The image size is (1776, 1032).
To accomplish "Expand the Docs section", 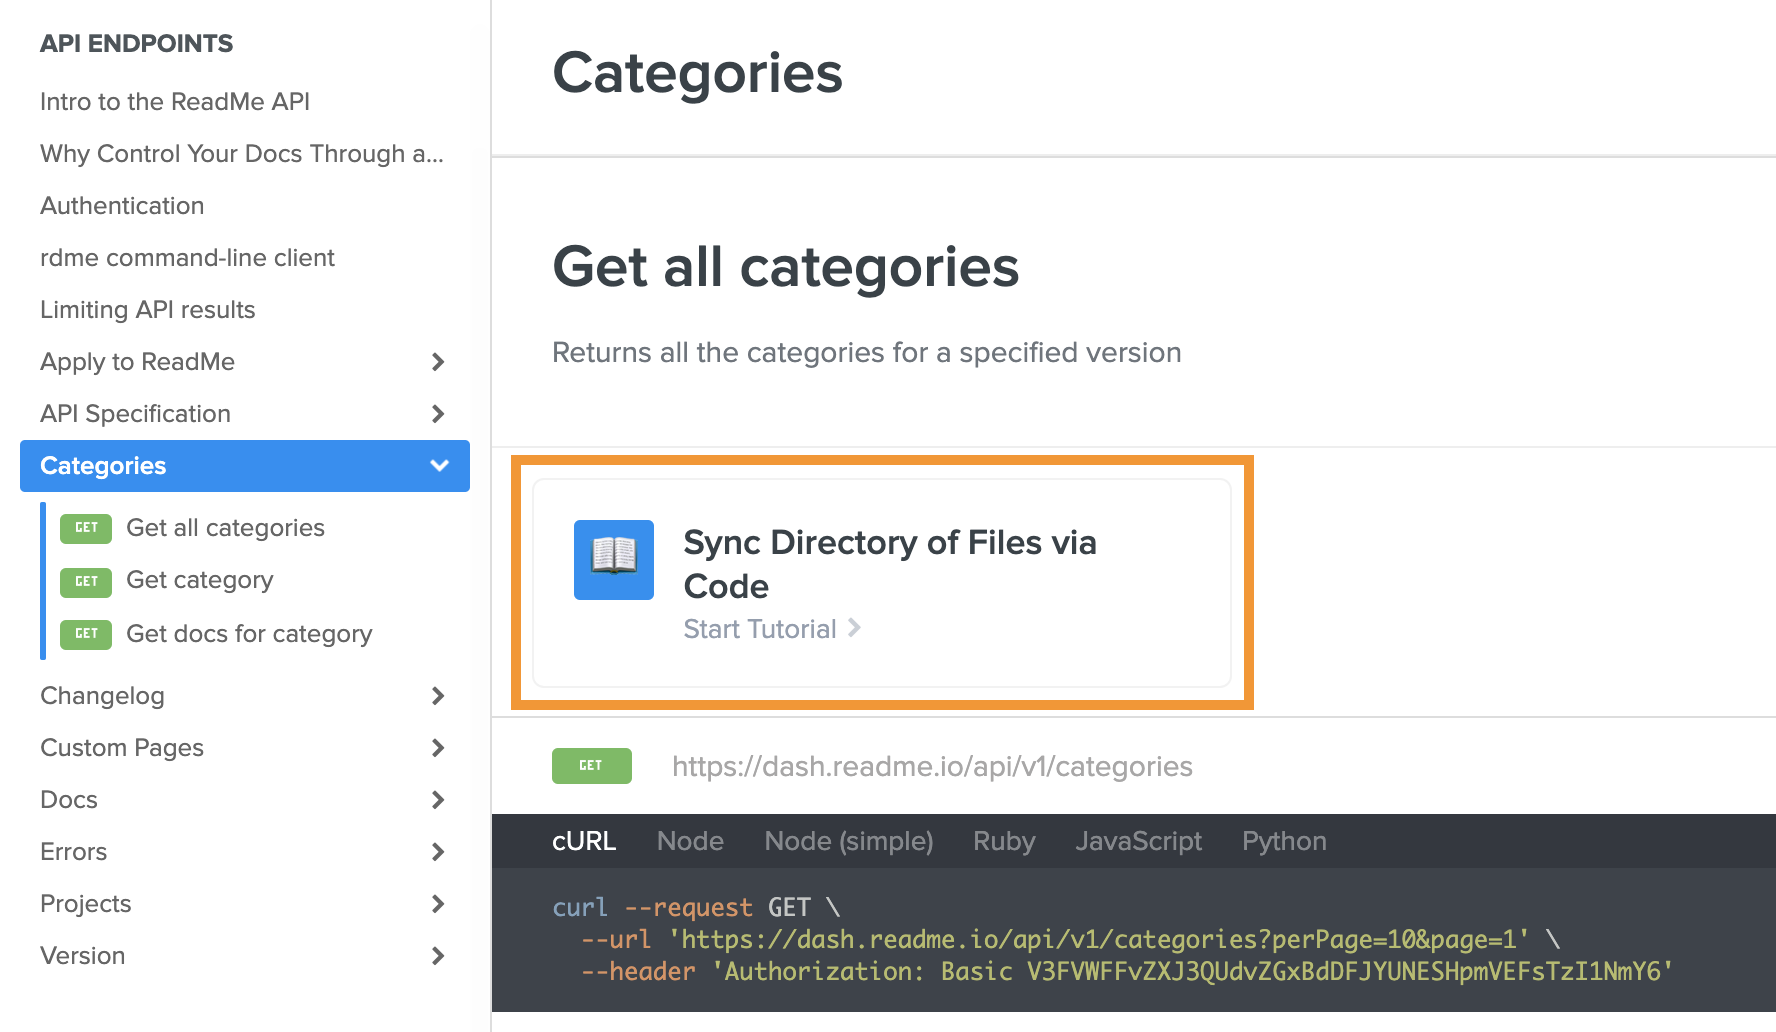I will click(437, 800).
